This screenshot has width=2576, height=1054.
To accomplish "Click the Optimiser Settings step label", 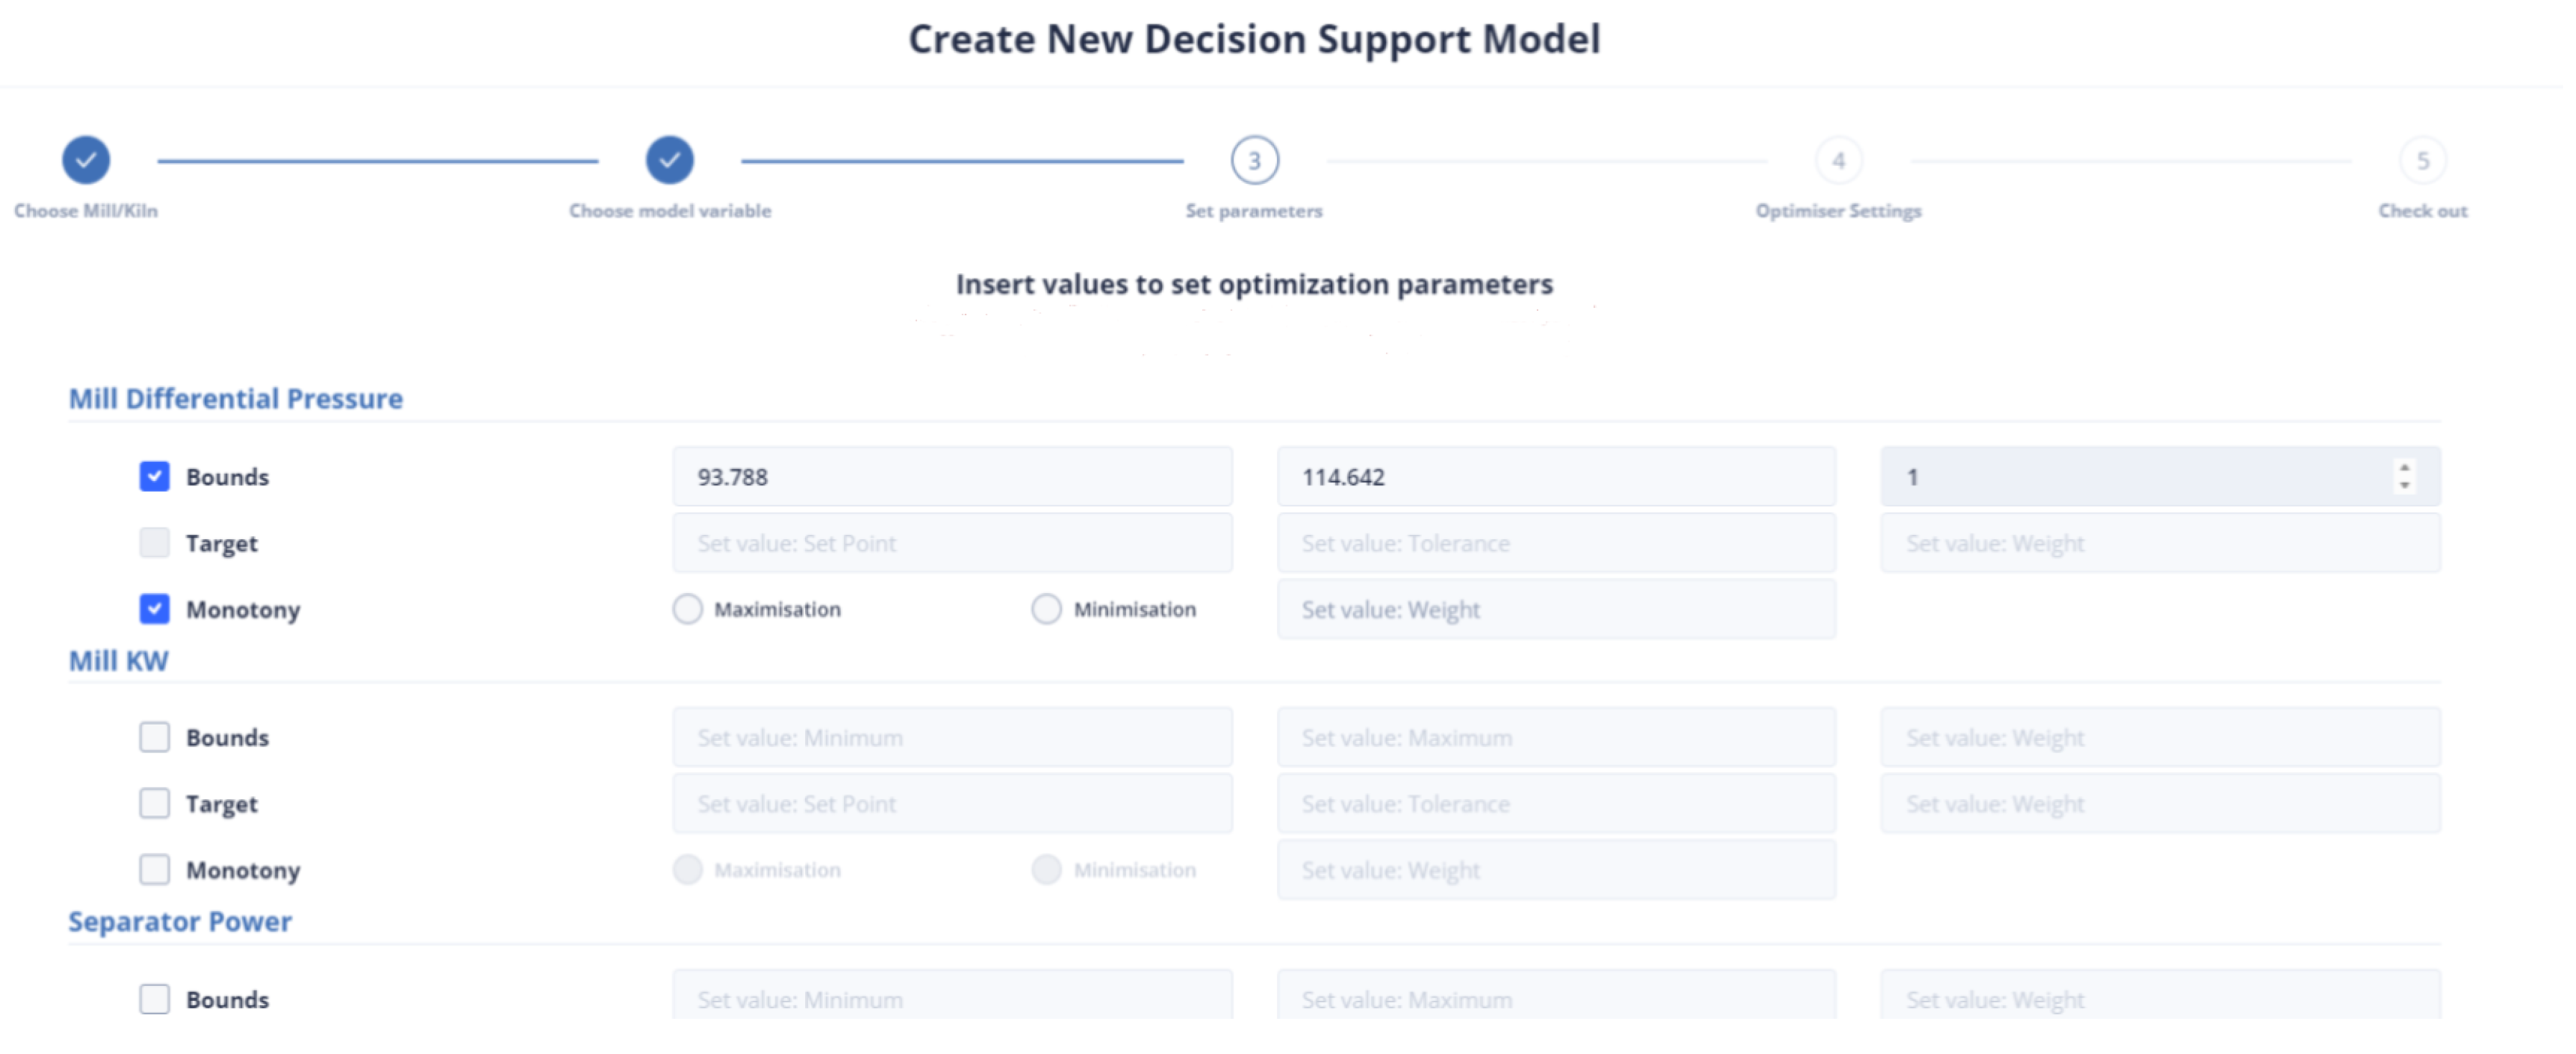I will pos(1838,211).
